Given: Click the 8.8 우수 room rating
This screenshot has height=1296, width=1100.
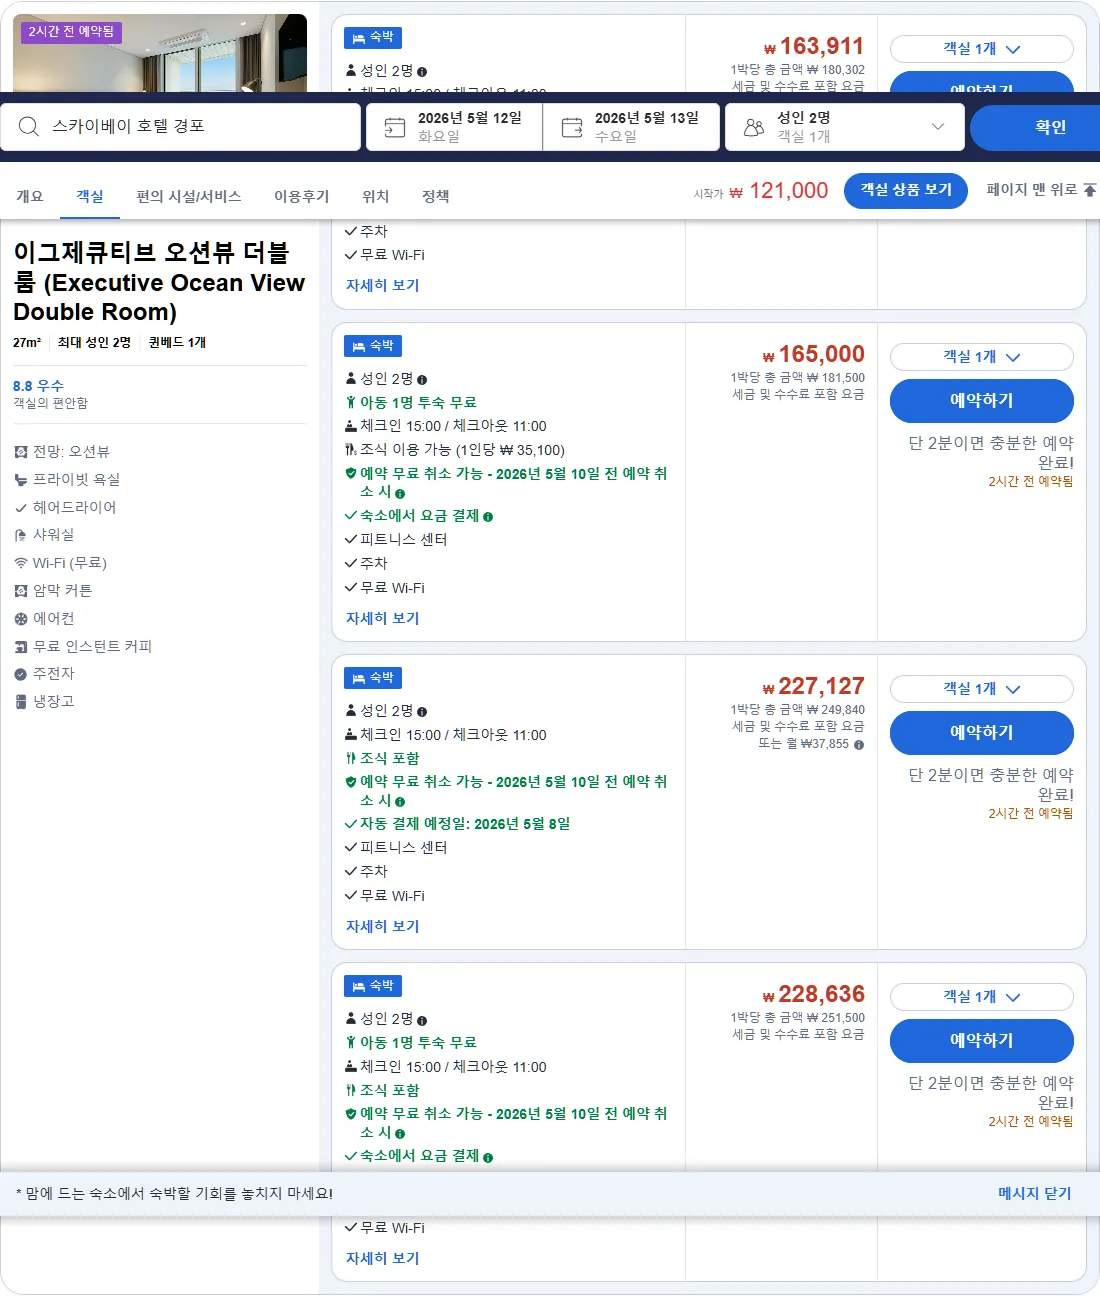Looking at the screenshot, I should coord(38,386).
